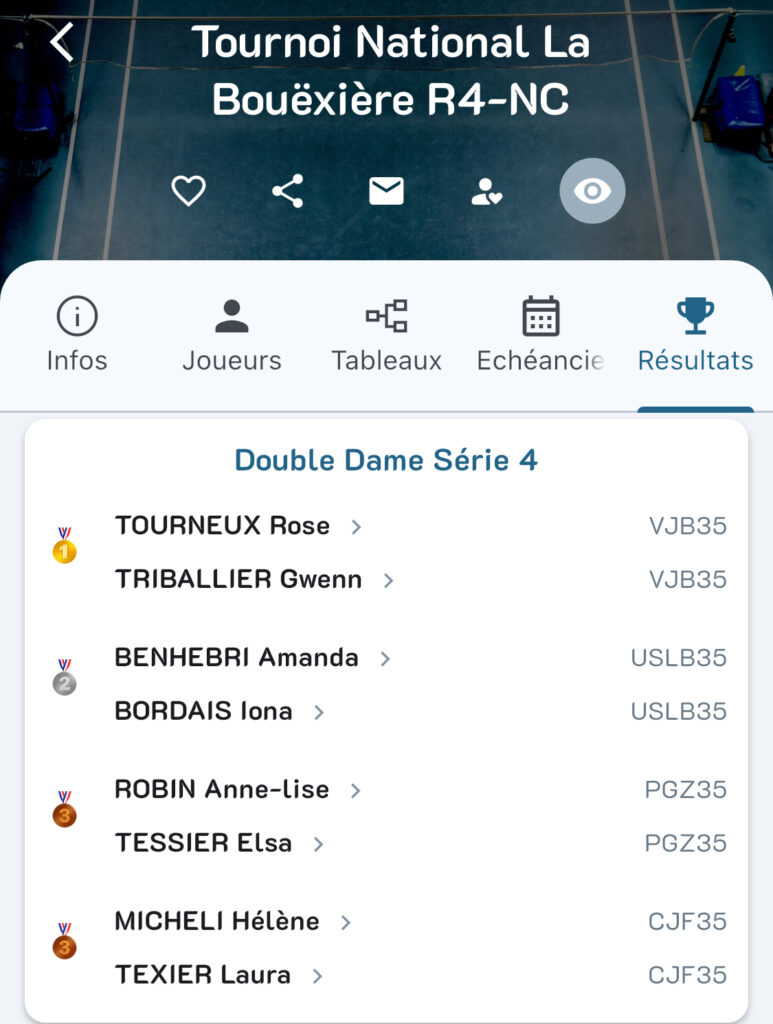Open TRIBALLIER Gwenn player profile

238,580
